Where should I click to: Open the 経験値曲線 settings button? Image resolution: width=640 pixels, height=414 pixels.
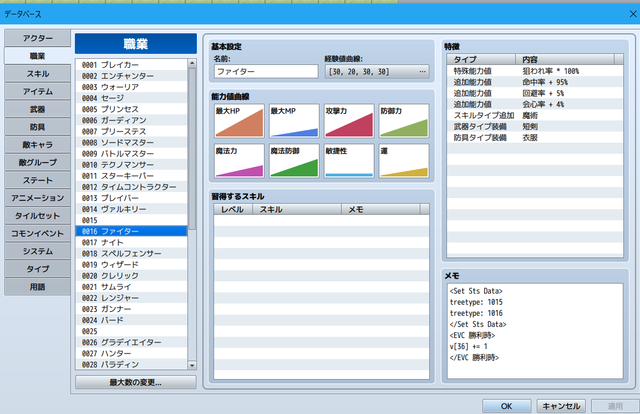(377, 71)
